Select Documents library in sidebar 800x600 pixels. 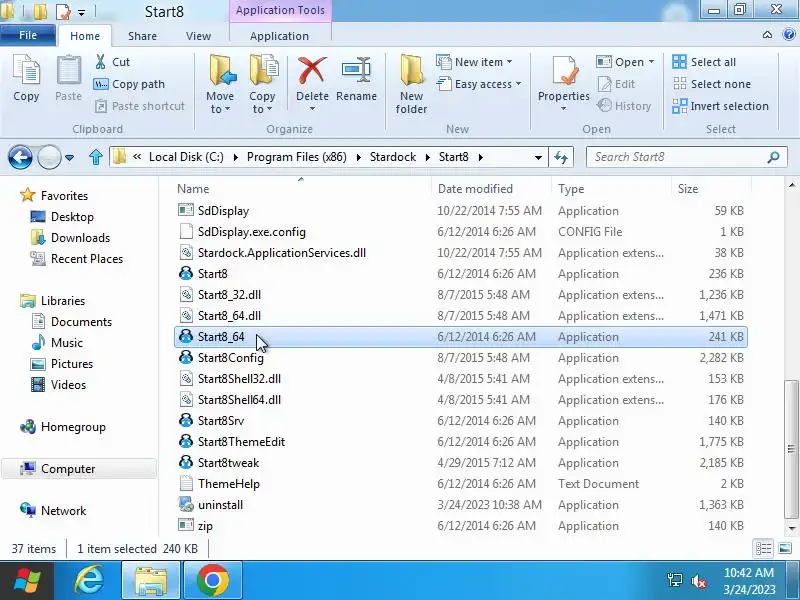point(71,321)
